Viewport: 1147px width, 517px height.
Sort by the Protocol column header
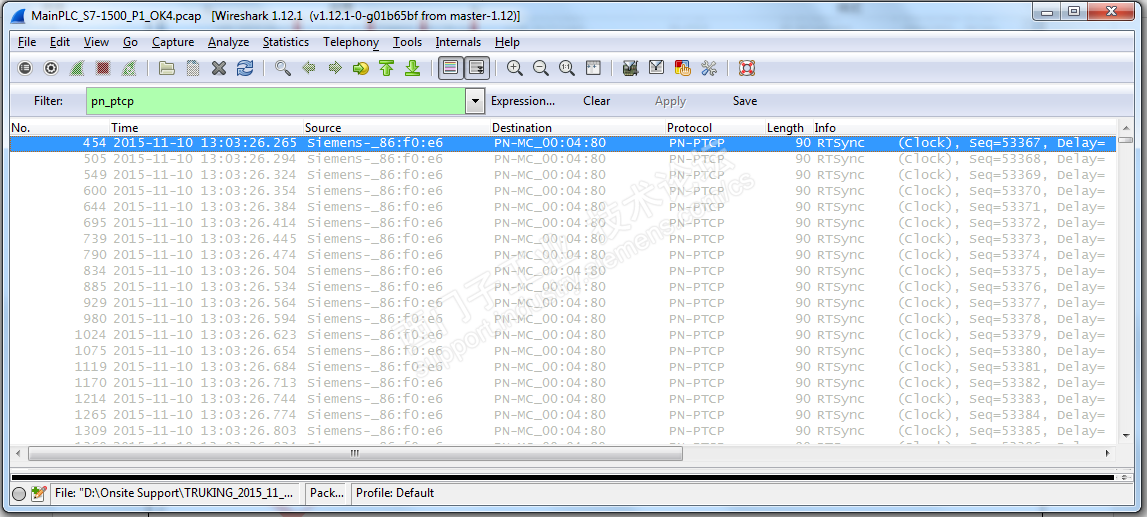pos(715,128)
